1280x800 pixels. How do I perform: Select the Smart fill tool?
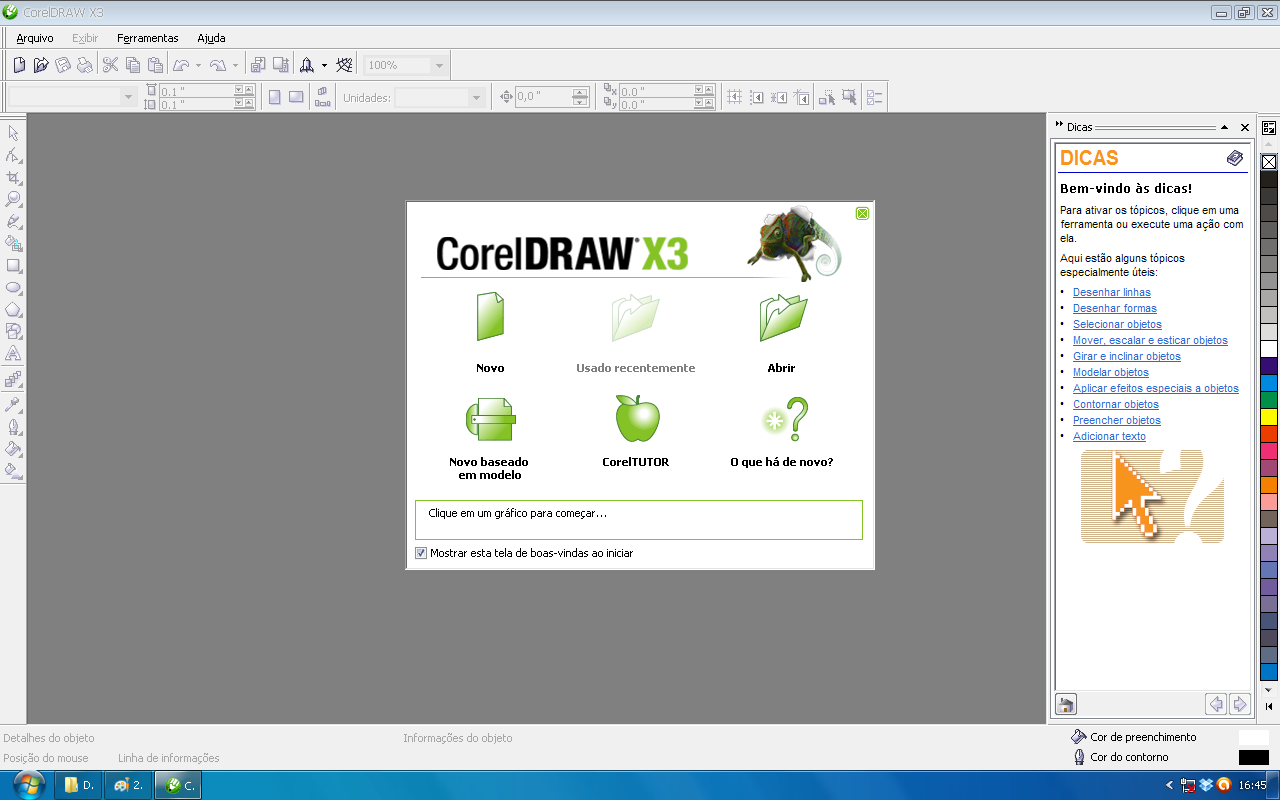coord(14,243)
